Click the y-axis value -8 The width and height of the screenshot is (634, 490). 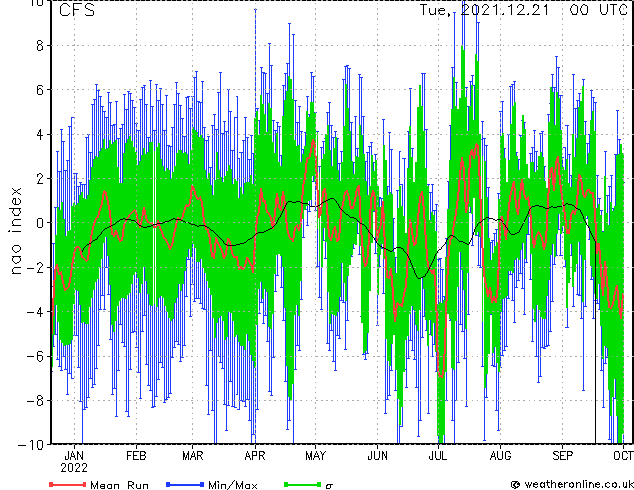35,401
